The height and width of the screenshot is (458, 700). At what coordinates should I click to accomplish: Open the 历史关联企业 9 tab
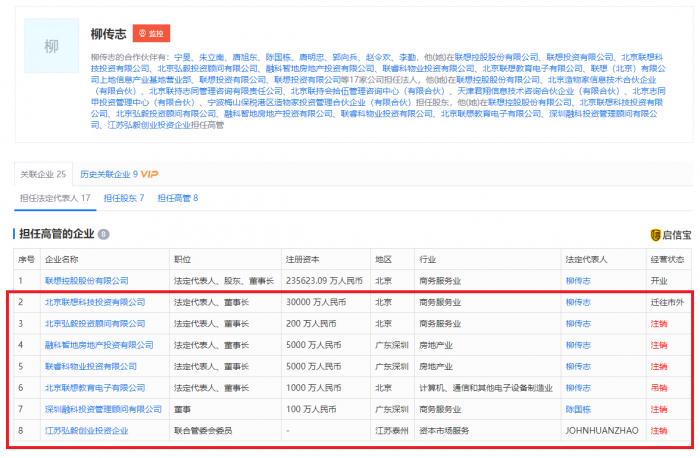(x=108, y=174)
